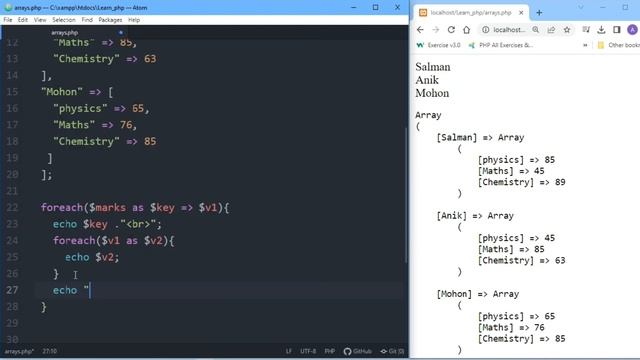Open Atom Selection menu
Viewport: 640px width, 360px height.
[x=64, y=20]
